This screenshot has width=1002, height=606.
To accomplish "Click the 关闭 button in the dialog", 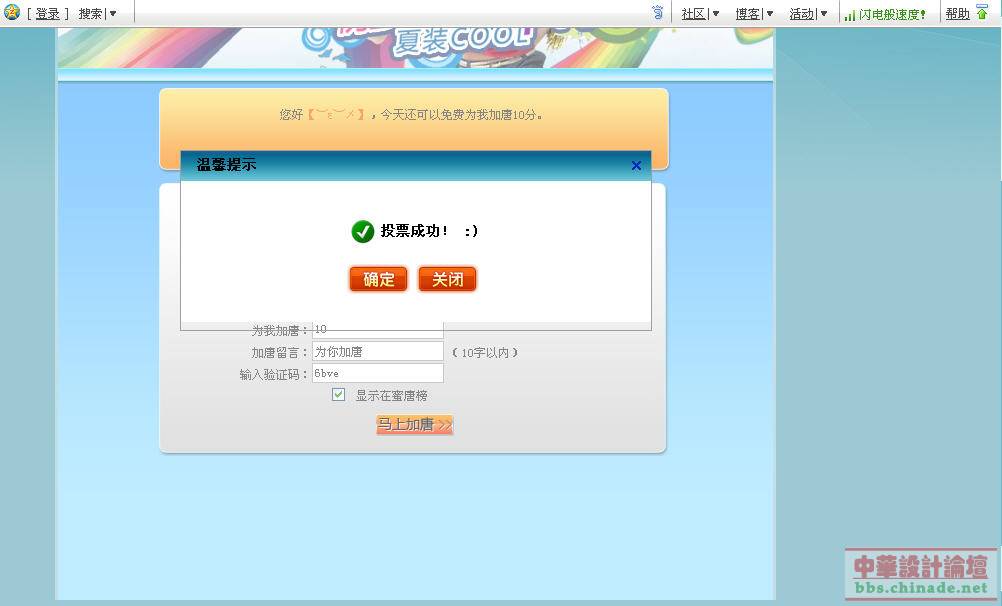I will [447, 279].
